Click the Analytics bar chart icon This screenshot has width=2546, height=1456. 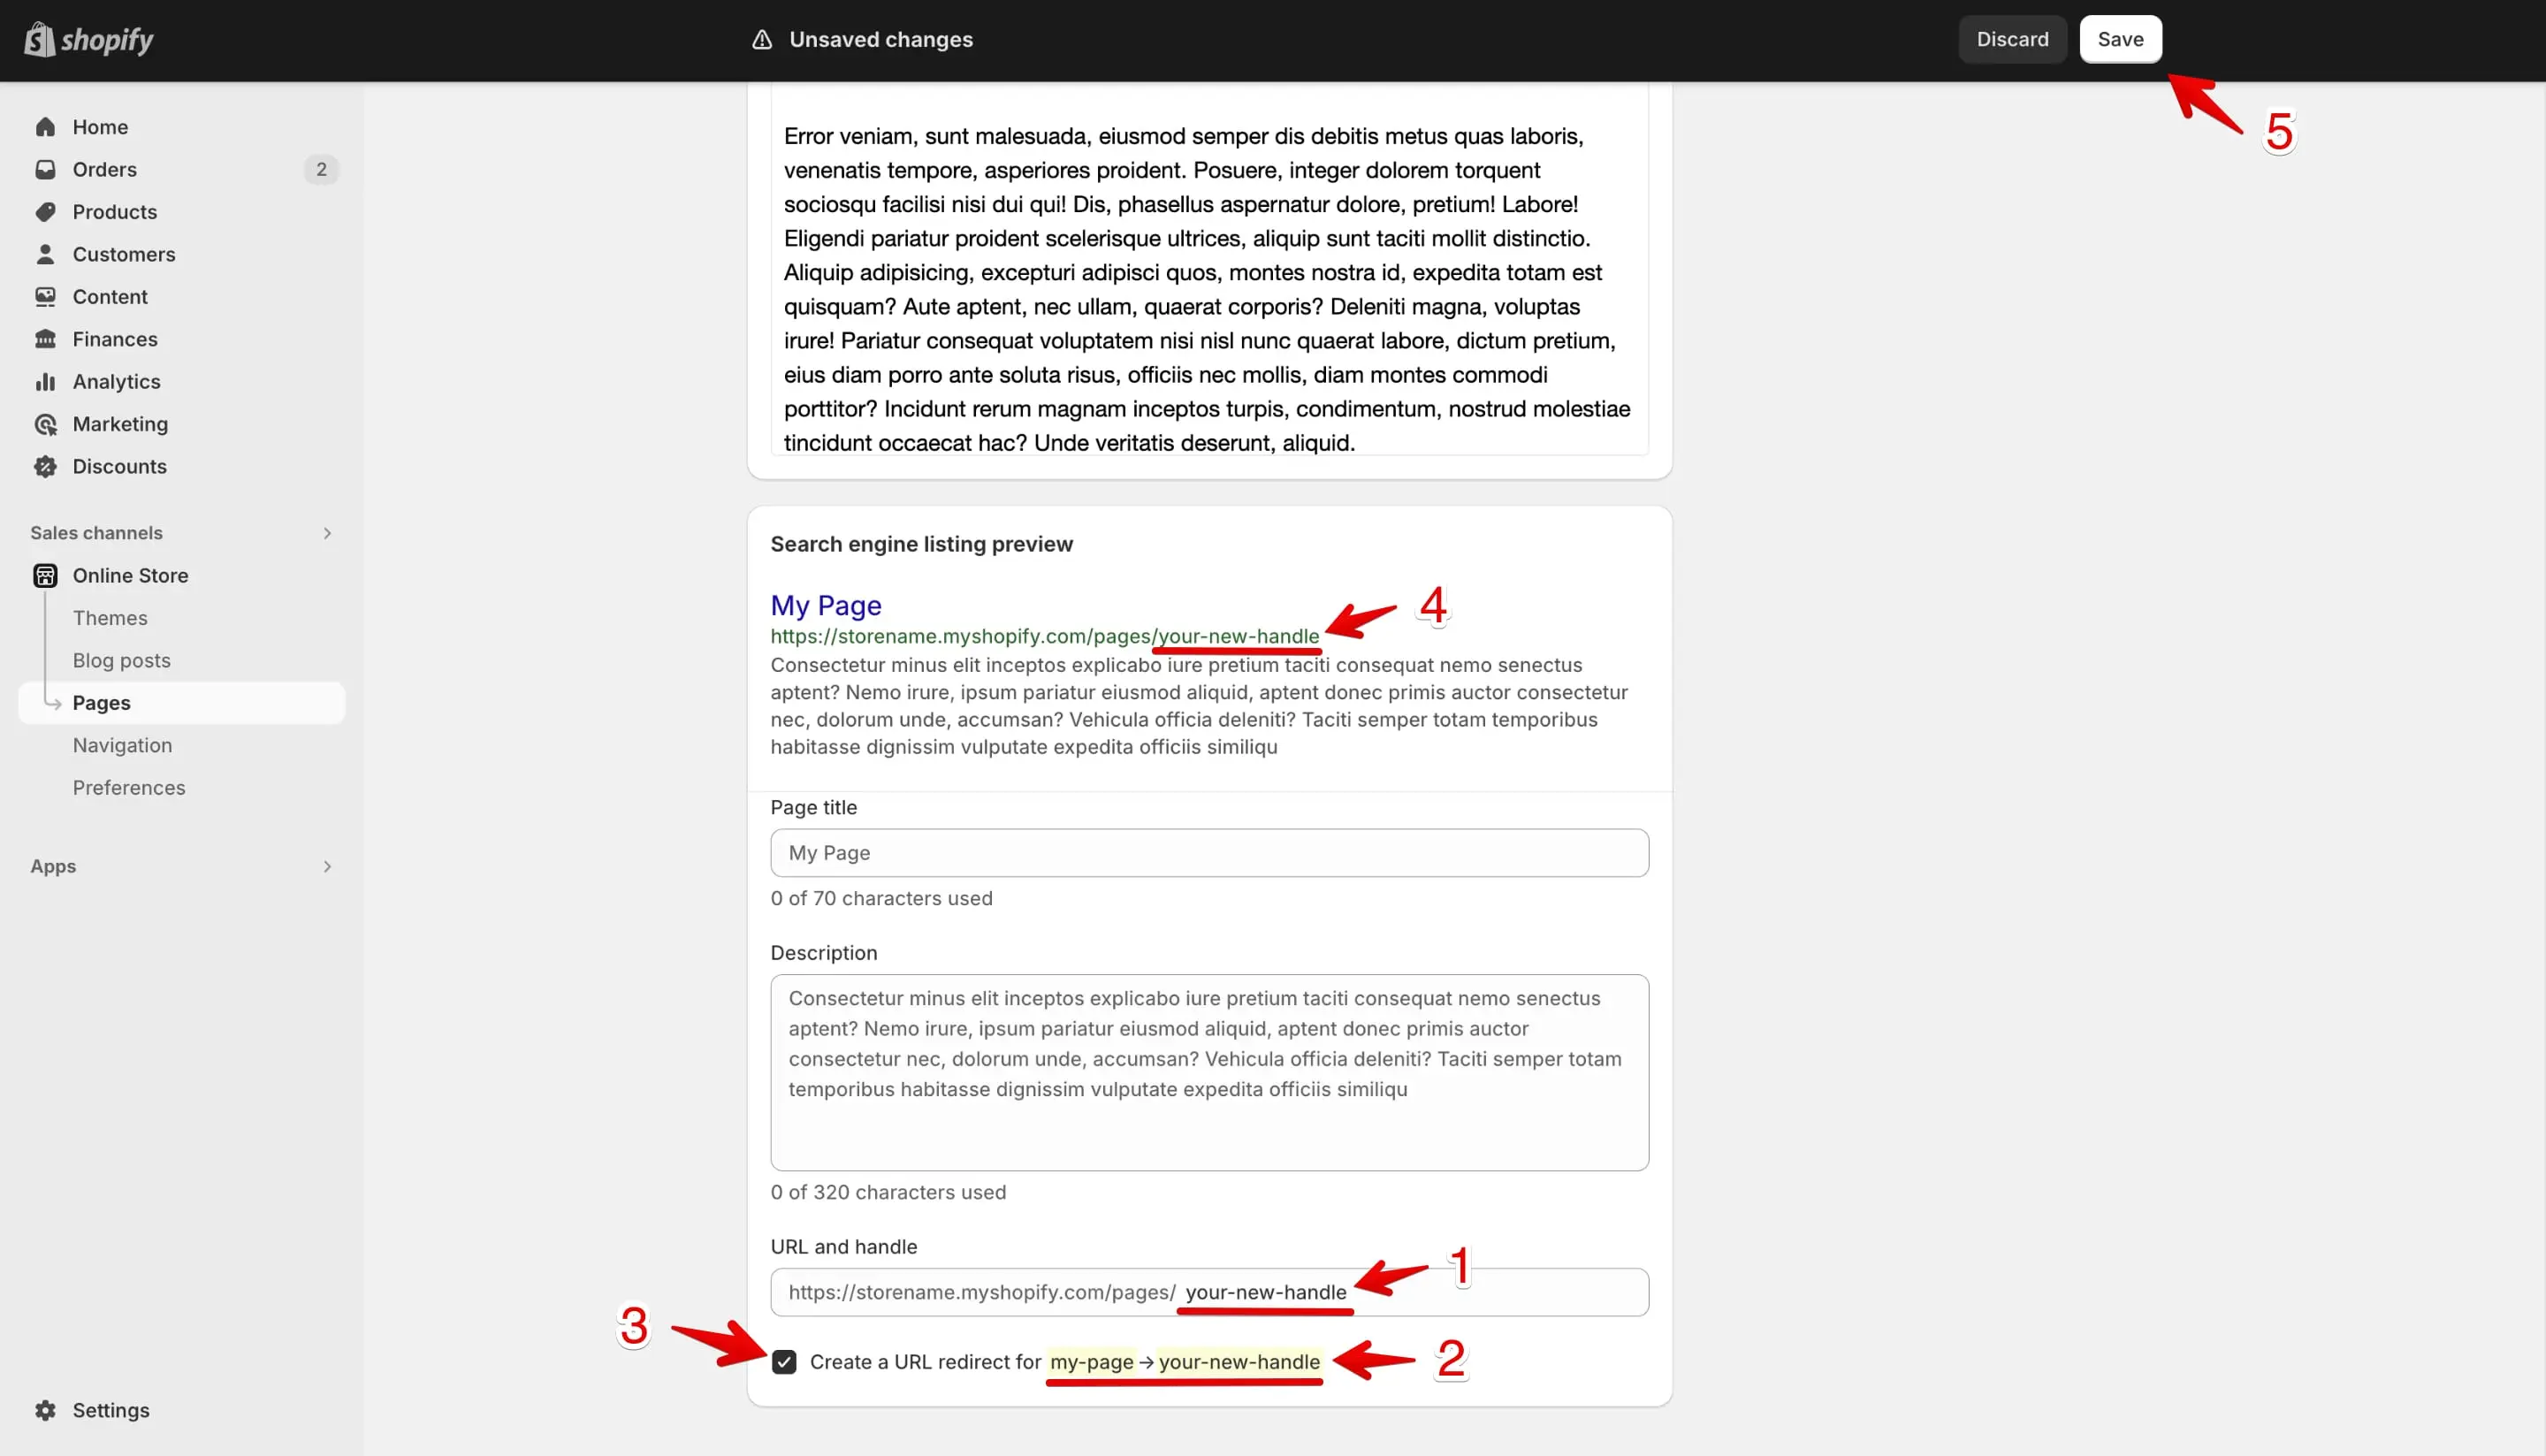(x=45, y=382)
